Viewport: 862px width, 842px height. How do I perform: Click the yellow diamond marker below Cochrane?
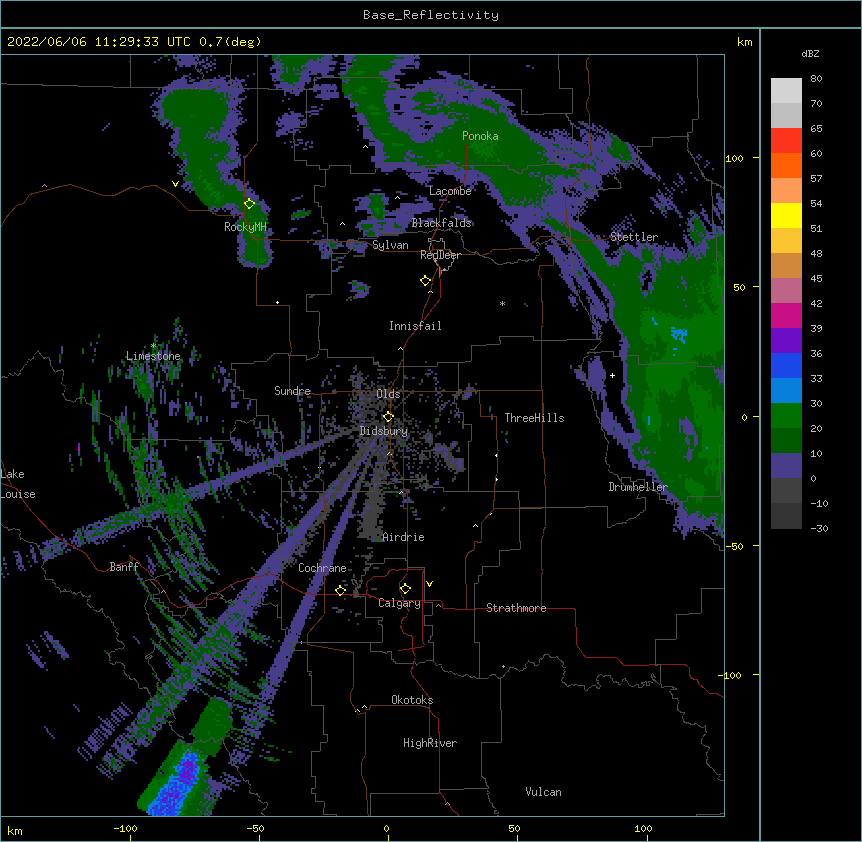pos(340,590)
